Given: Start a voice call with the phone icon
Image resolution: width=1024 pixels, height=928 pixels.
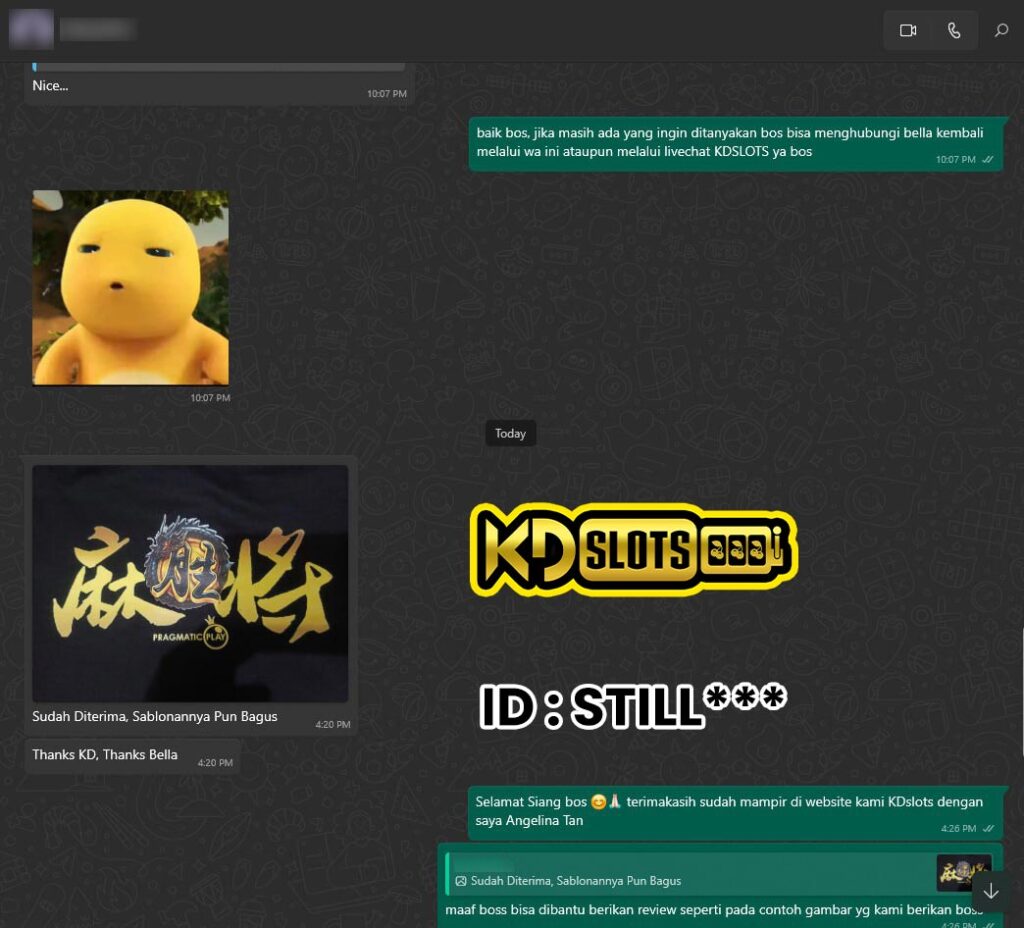Looking at the screenshot, I should [x=954, y=31].
